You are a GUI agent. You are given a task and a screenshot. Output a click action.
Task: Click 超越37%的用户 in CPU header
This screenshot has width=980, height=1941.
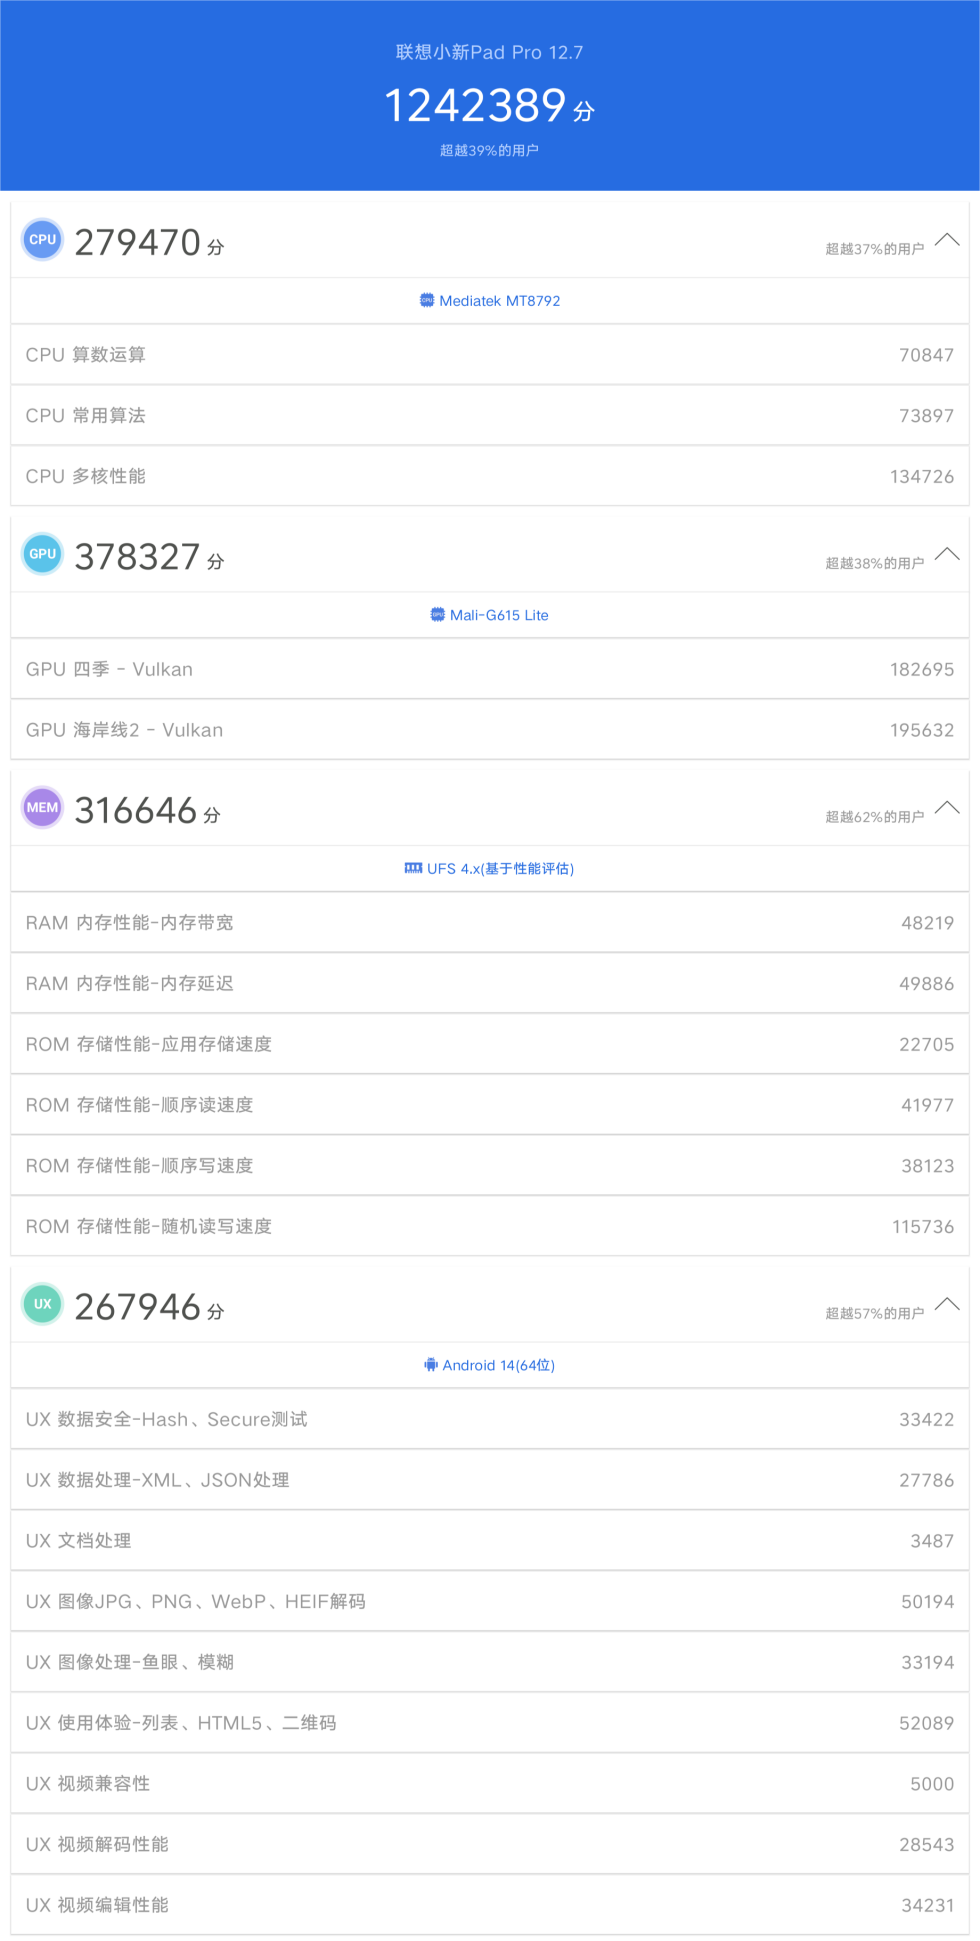click(x=875, y=249)
